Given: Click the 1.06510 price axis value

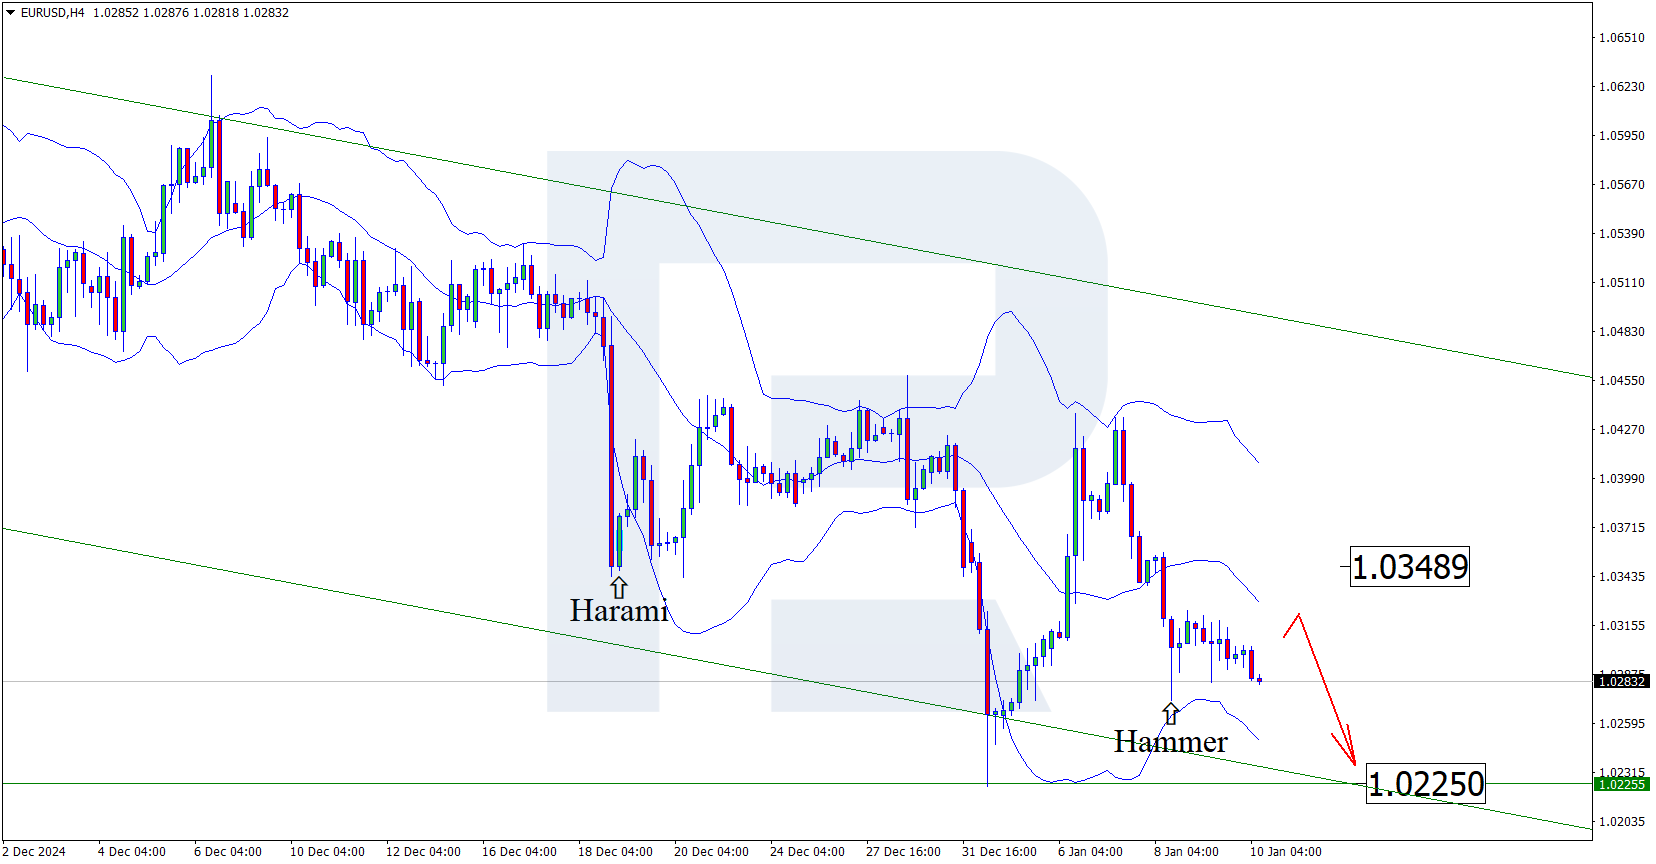Looking at the screenshot, I should tap(1621, 38).
